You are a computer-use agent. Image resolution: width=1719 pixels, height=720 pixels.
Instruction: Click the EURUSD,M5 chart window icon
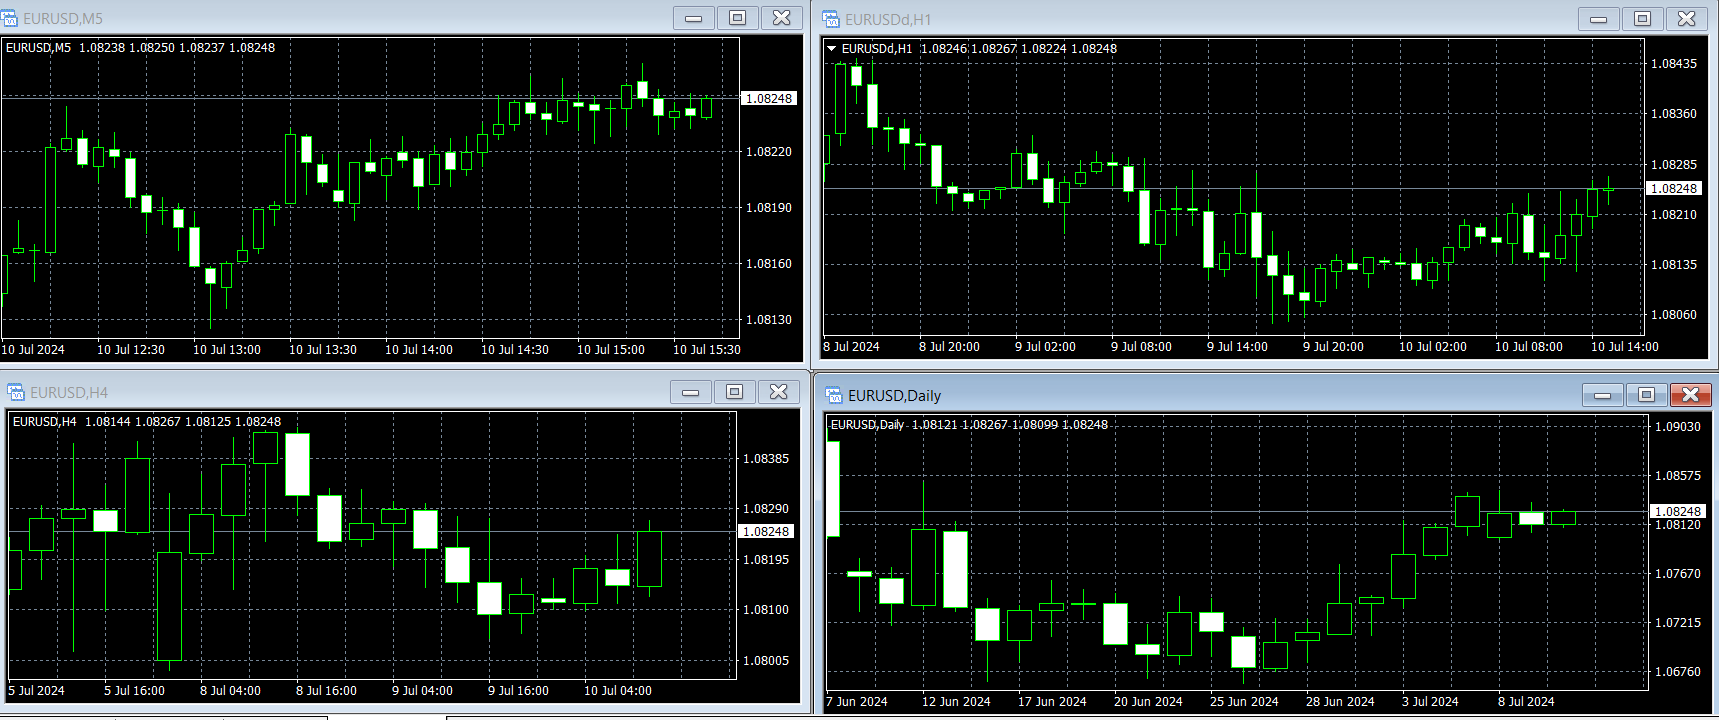(x=10, y=18)
